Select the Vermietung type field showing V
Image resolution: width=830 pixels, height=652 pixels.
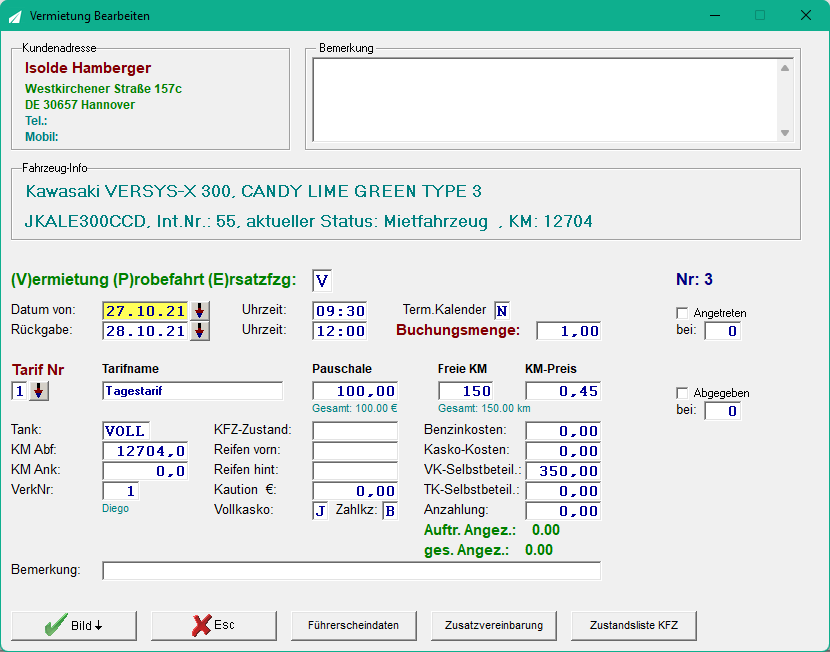(322, 280)
